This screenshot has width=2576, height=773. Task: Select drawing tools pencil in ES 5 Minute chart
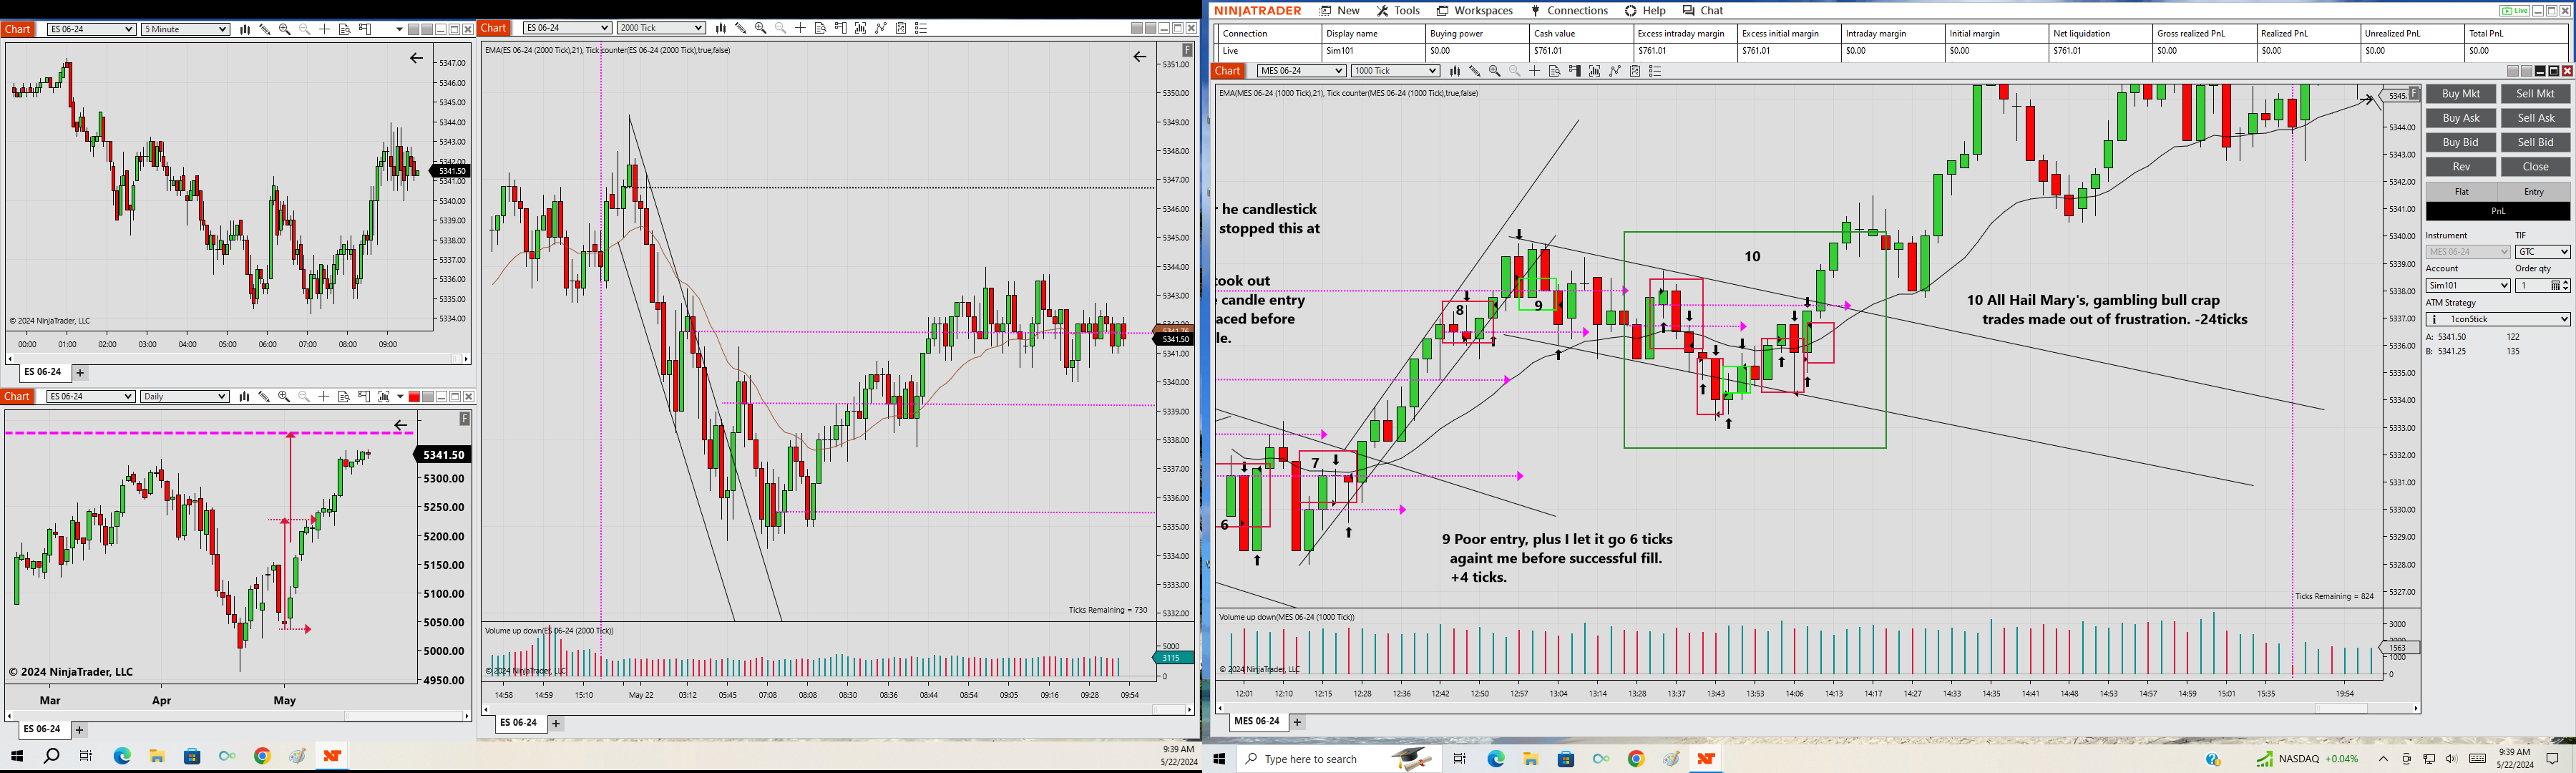coord(265,29)
